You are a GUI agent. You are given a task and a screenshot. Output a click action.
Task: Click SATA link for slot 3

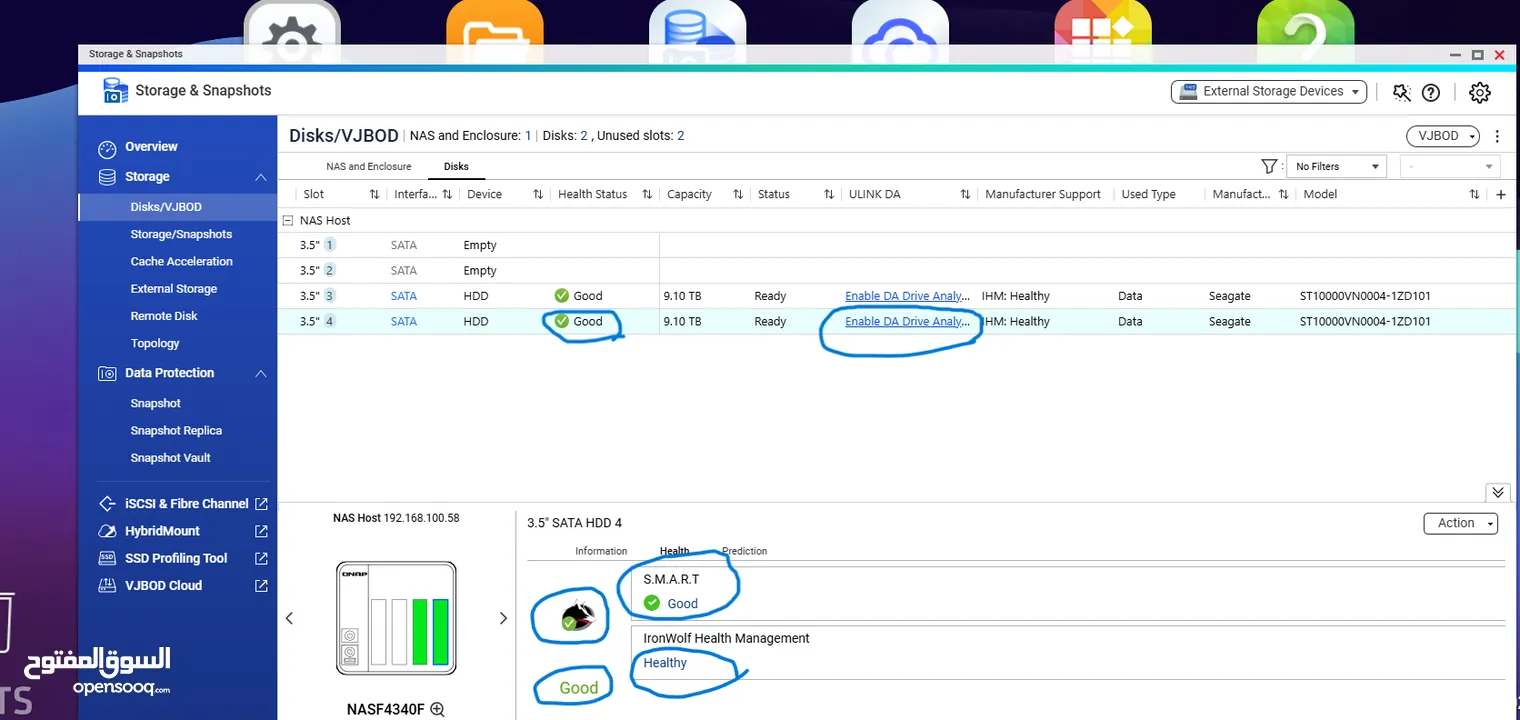pos(404,296)
